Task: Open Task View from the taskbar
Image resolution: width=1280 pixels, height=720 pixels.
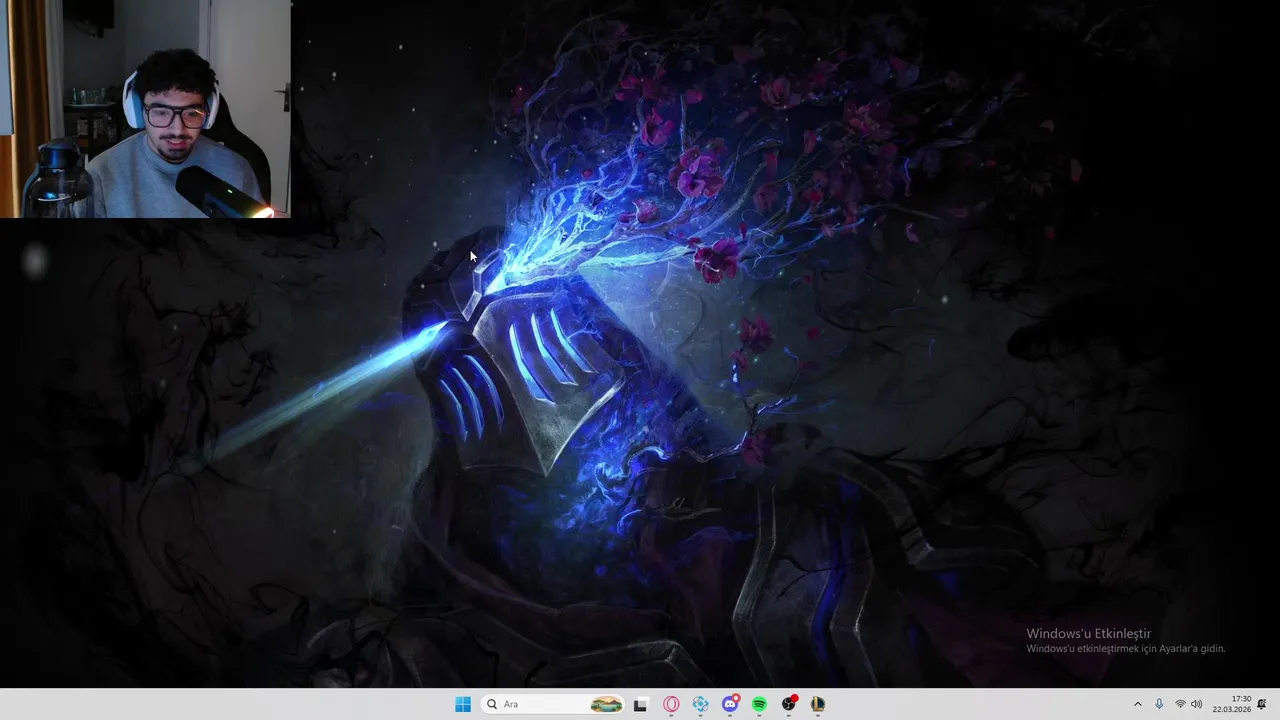Action: tap(641, 704)
